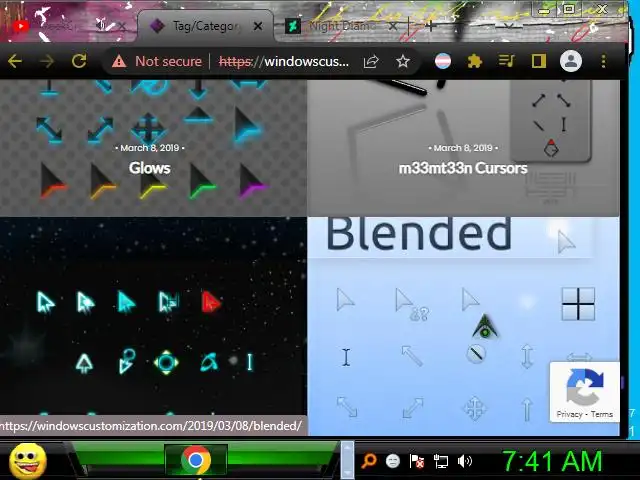
Task: Open a new browser tab
Action: click(430, 26)
